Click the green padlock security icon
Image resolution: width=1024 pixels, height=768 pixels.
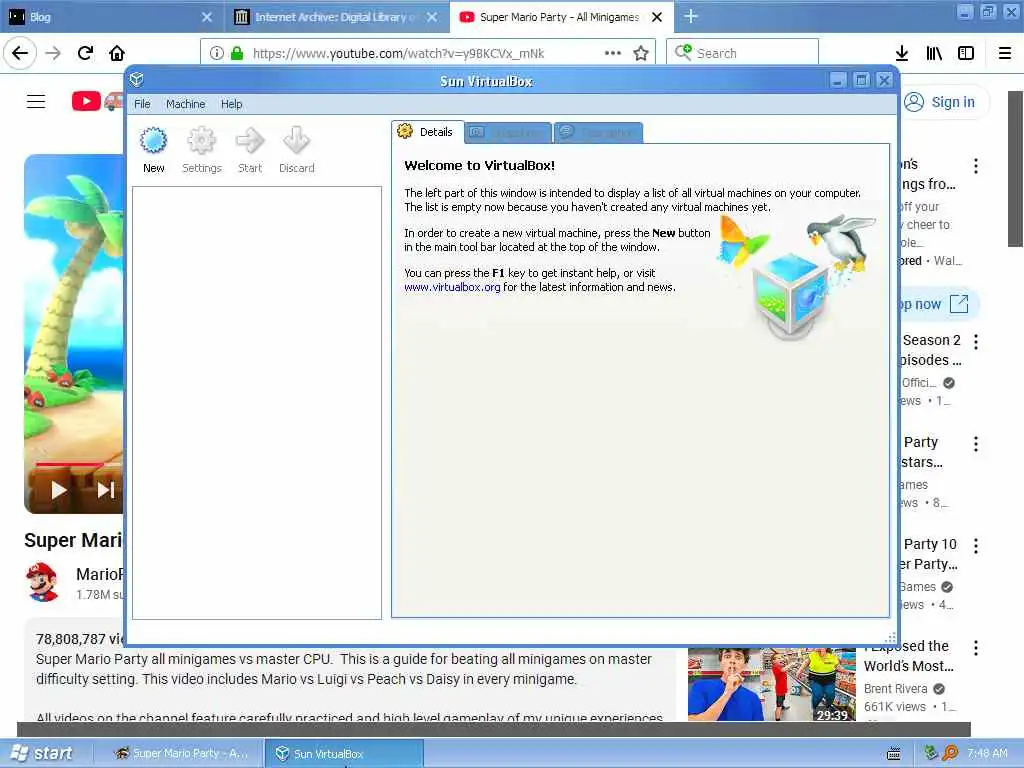pyautogui.click(x=237, y=53)
